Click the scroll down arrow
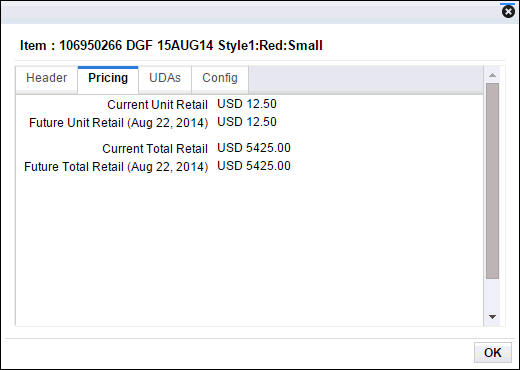Image resolution: width=520 pixels, height=370 pixels. pos(492,317)
